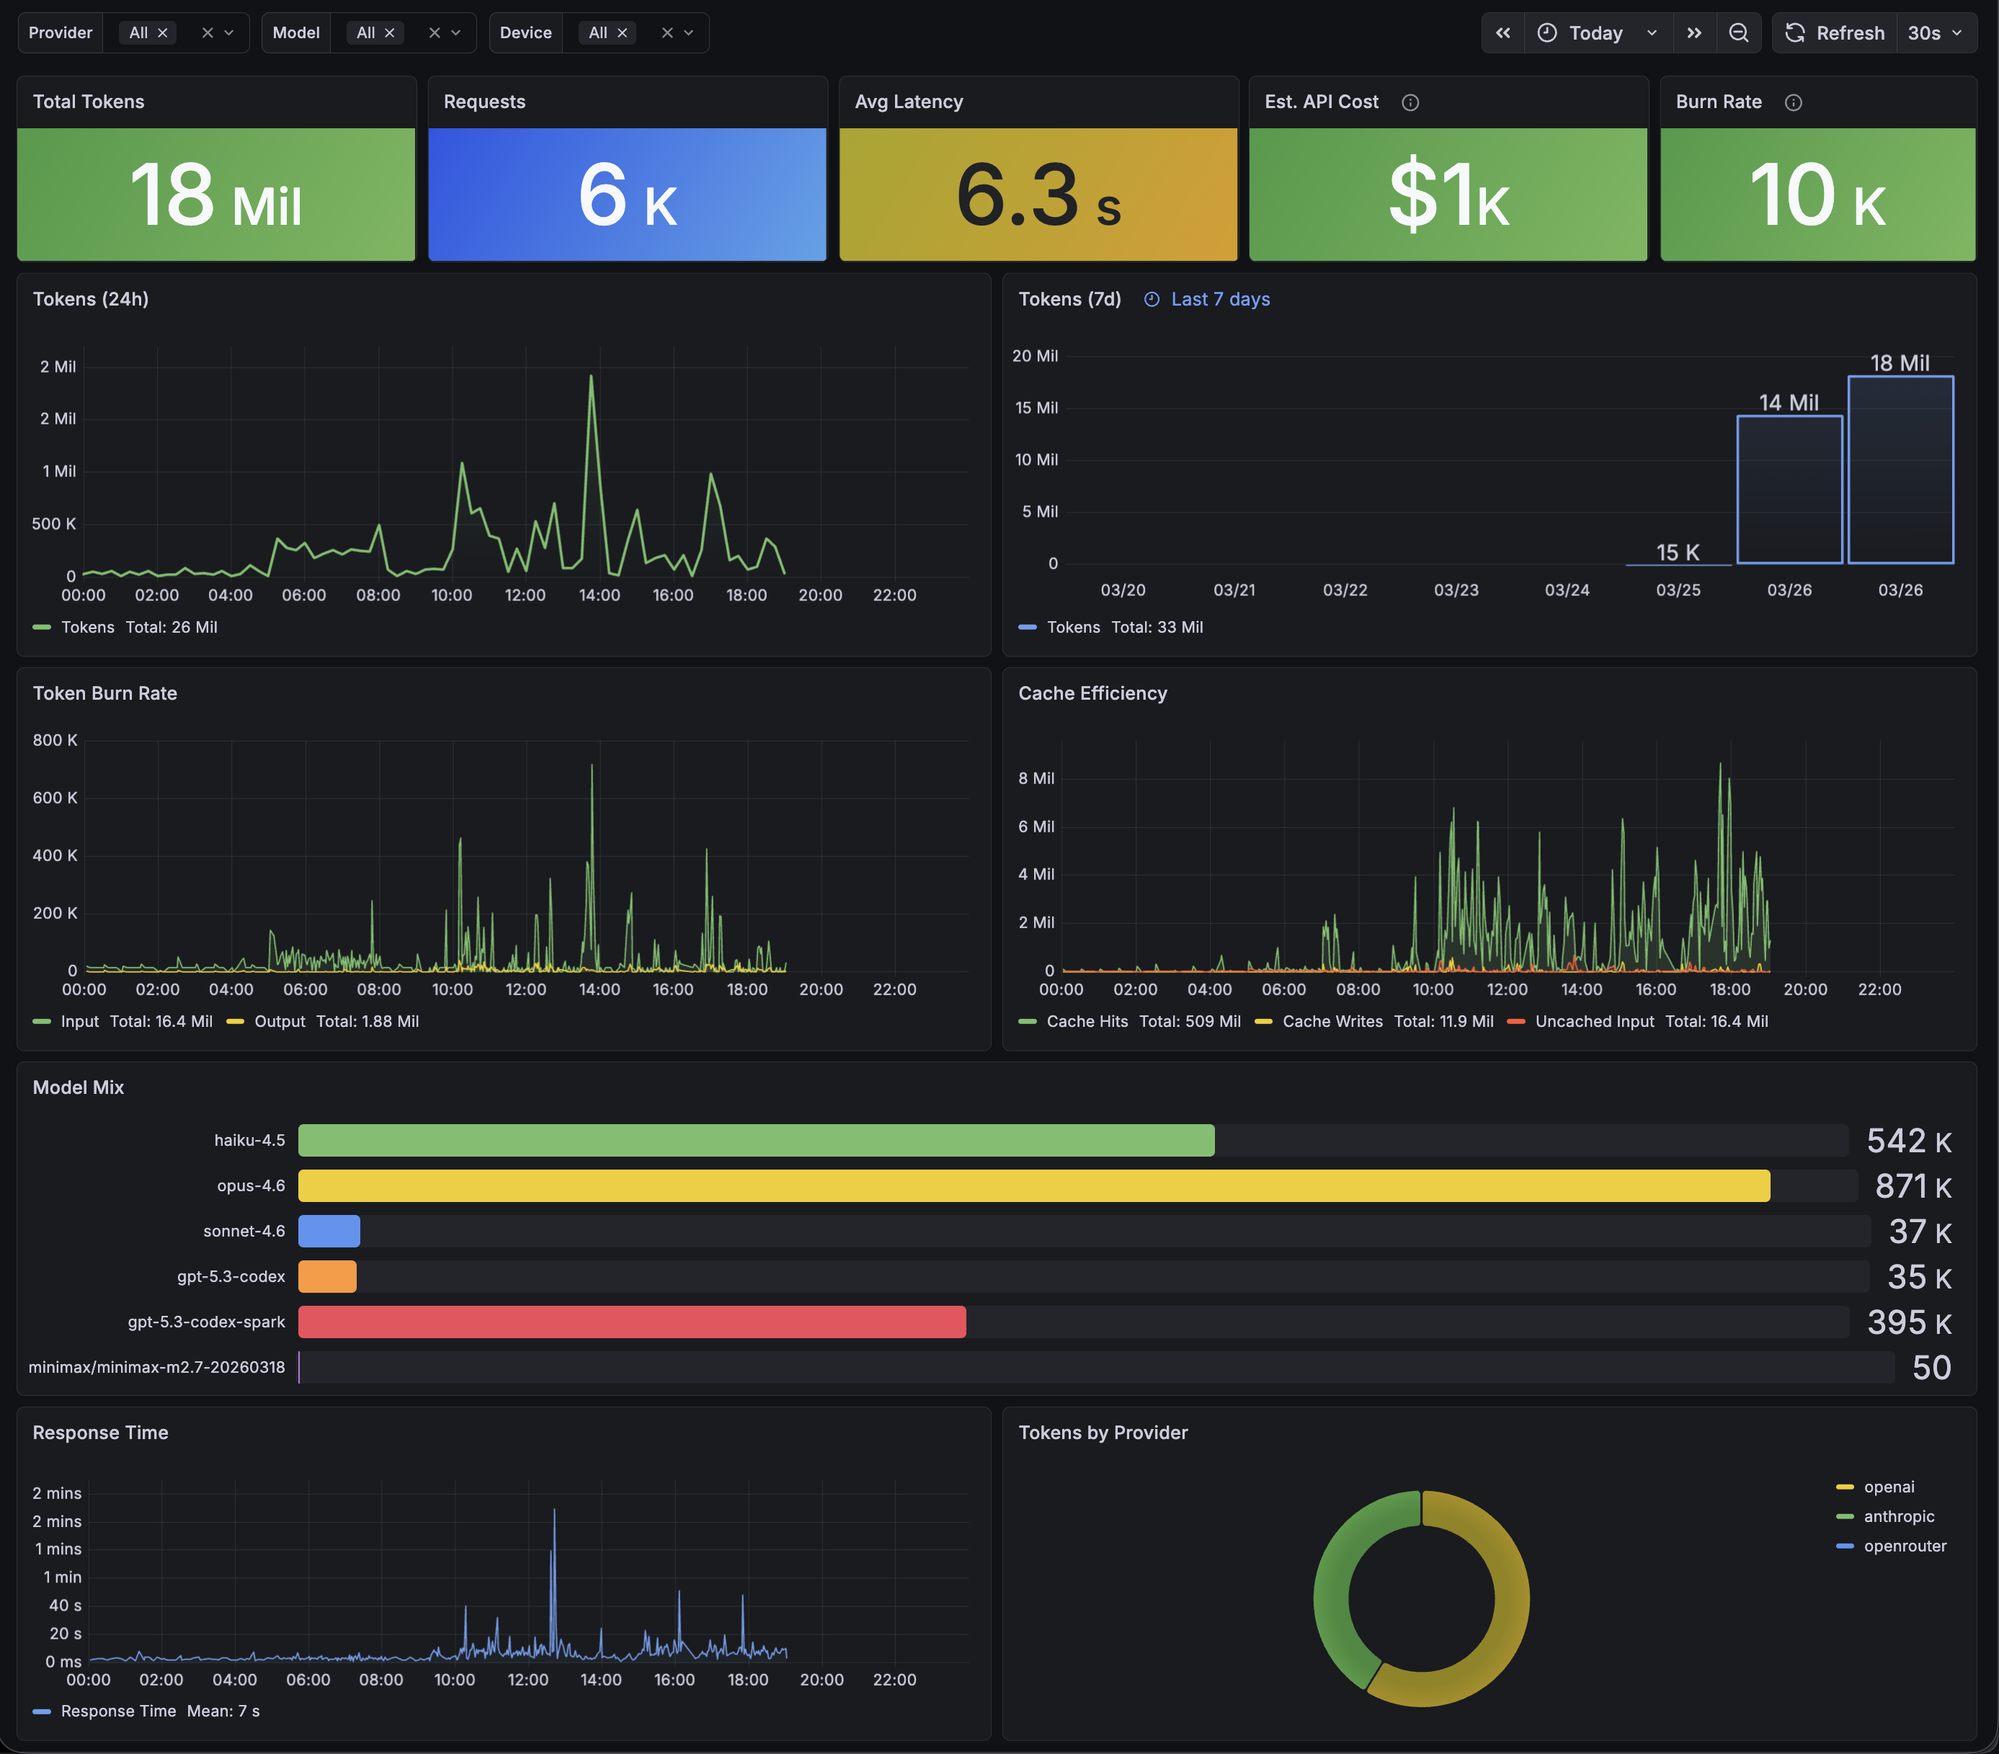Viewport: 1999px width, 1754px height.
Task: Toggle the Cache Hits series in Cache Efficiency legend
Action: click(1087, 1021)
